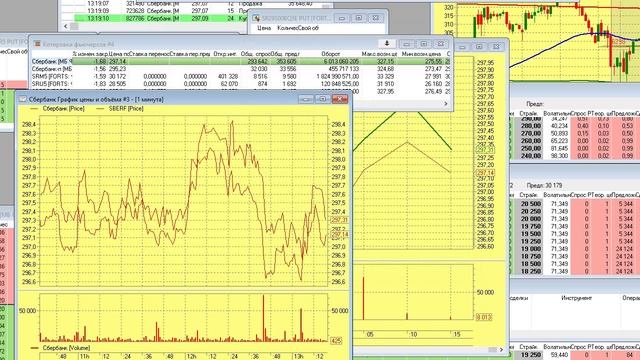Select strike 19 000 in futures options board
The height and width of the screenshot is (360, 640).
[531, 249]
